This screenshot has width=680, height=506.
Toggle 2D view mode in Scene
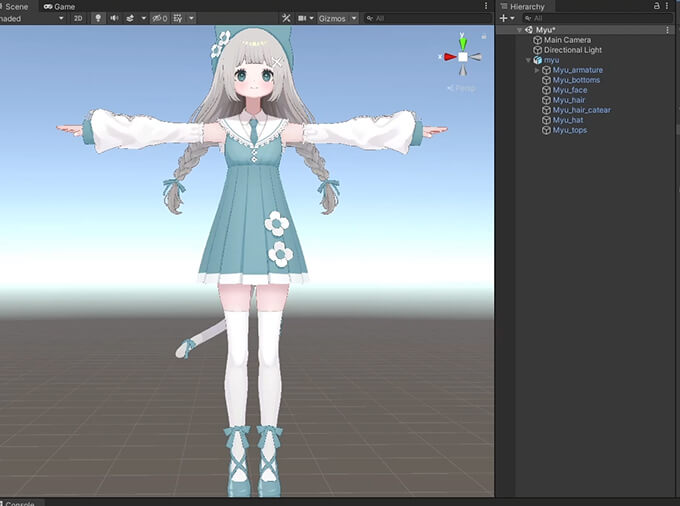(x=78, y=18)
